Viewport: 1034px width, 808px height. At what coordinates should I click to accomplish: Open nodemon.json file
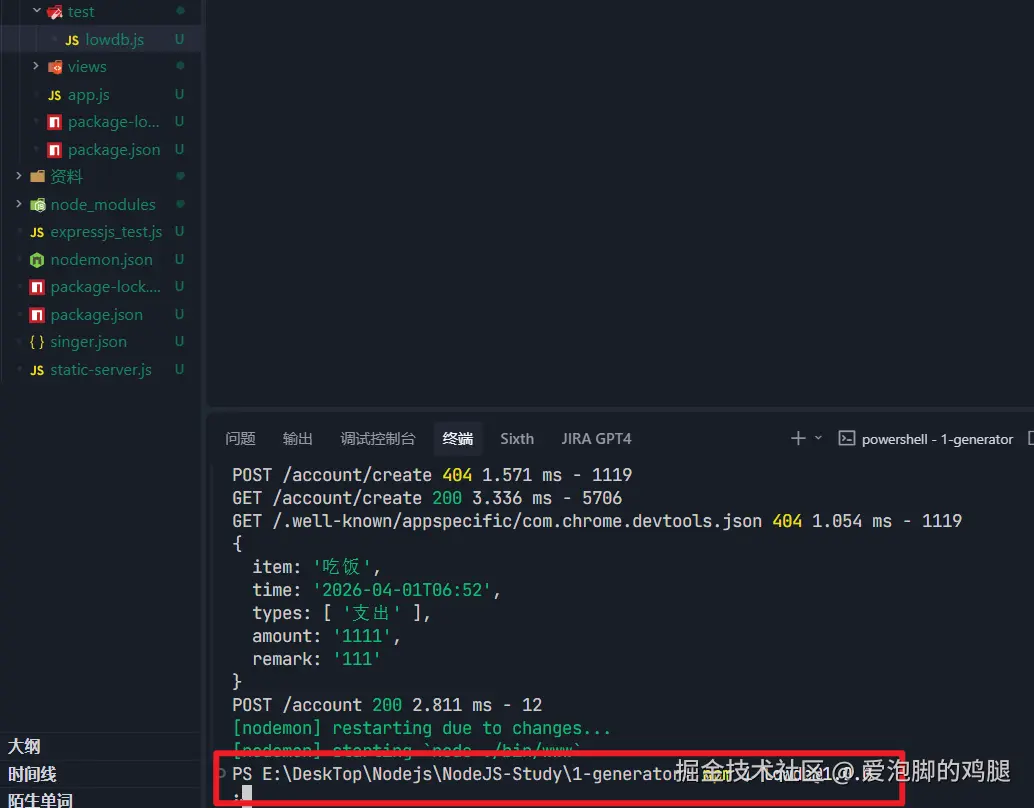point(102,260)
